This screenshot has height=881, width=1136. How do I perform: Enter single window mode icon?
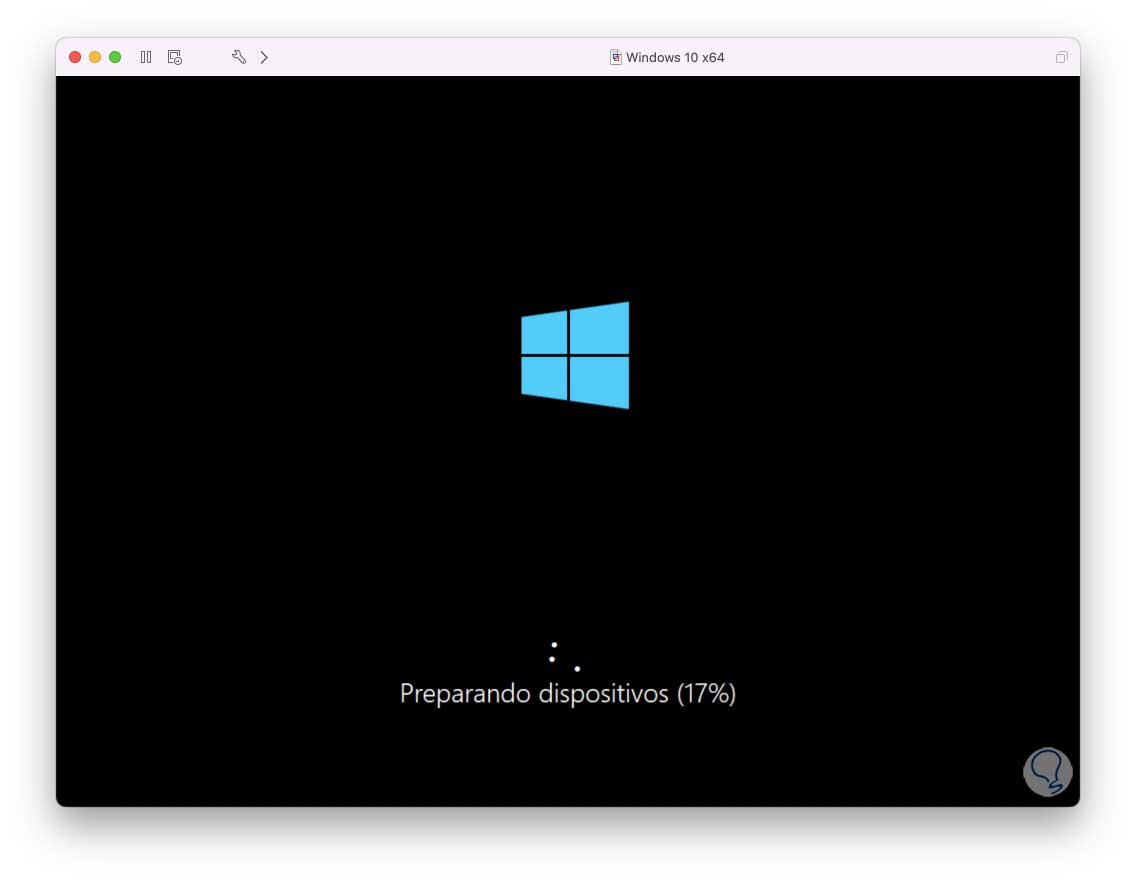pos(1061,57)
